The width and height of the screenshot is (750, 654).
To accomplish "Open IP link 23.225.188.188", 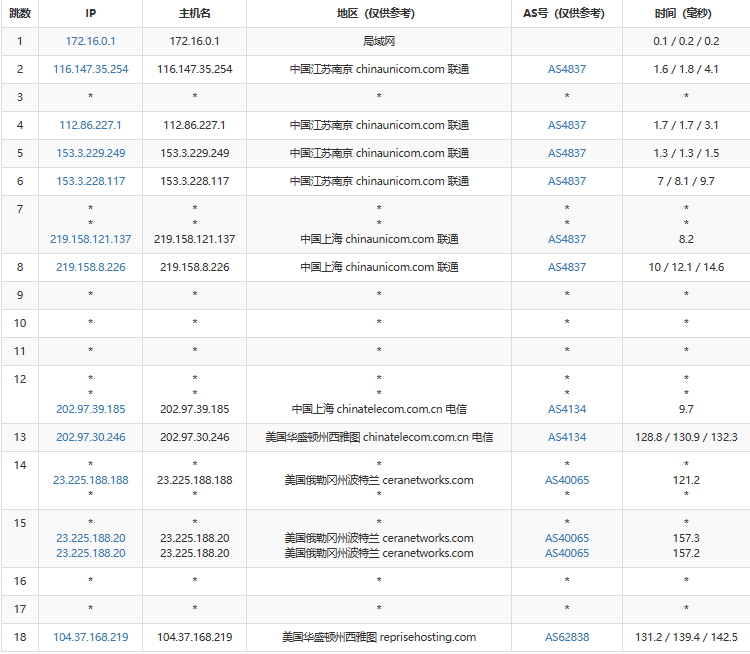I will click(x=90, y=480).
